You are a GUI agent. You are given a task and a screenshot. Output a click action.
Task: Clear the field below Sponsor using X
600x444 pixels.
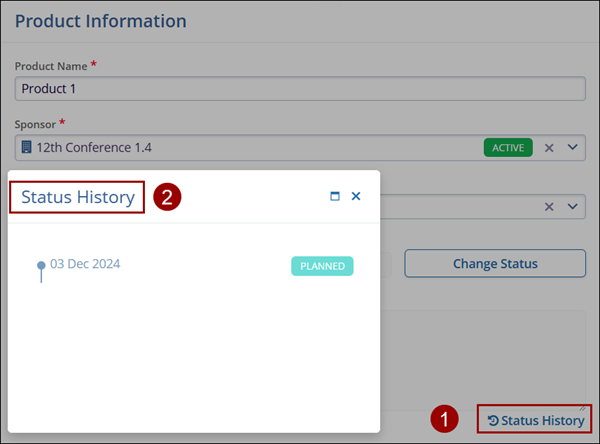(x=548, y=206)
